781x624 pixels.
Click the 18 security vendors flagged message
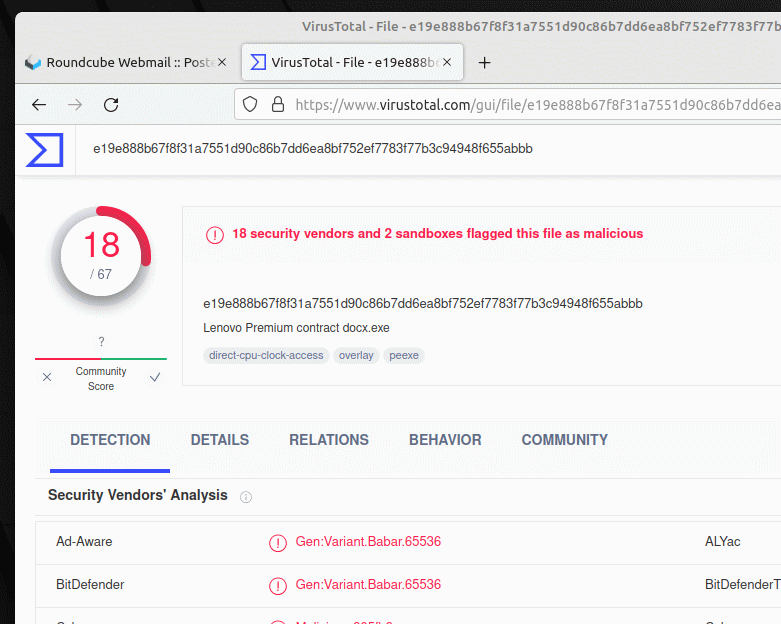point(438,234)
